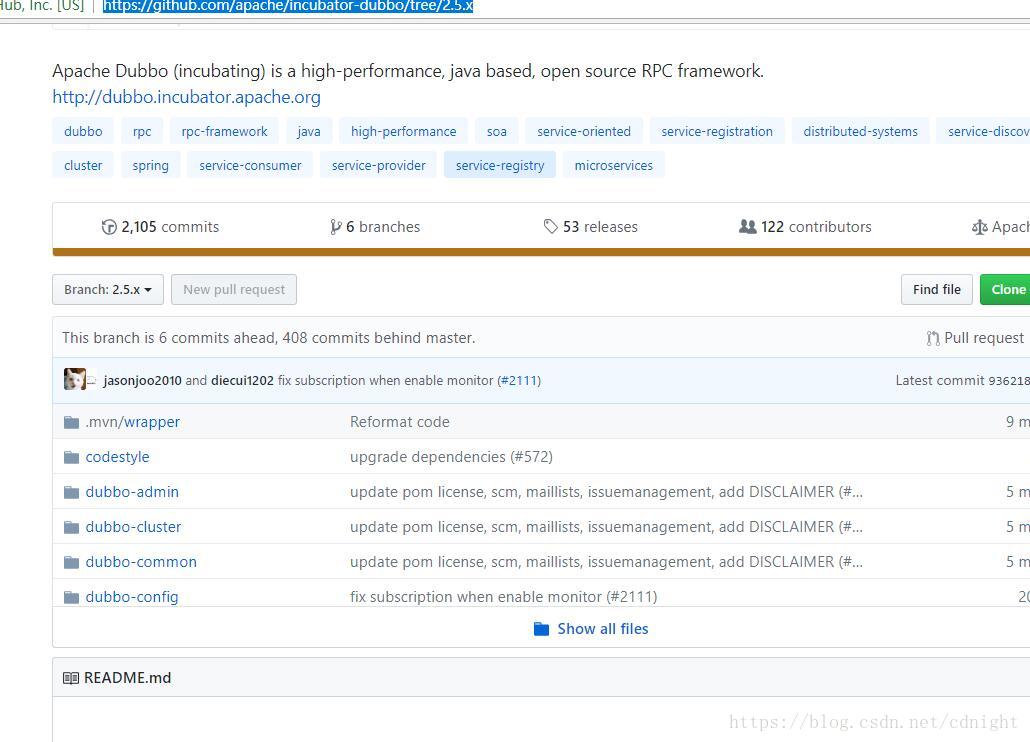Image resolution: width=1030 pixels, height=742 pixels.
Task: Select the cluster topic tag
Action: click(83, 165)
